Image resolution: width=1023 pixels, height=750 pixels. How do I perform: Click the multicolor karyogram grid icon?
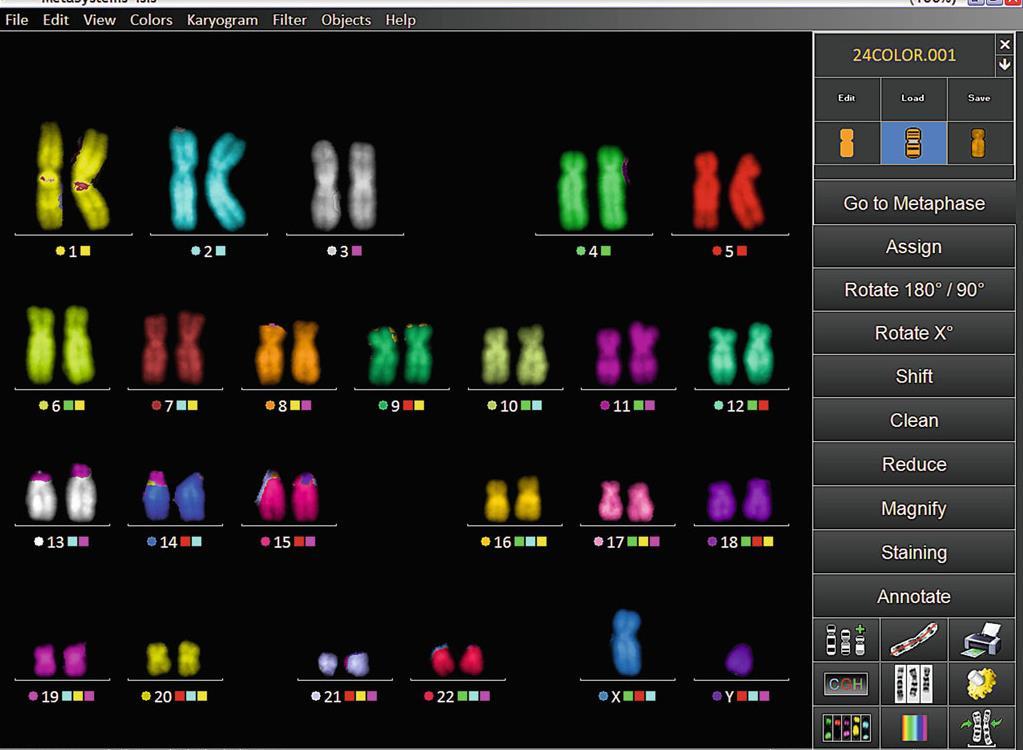pyautogui.click(x=846, y=728)
